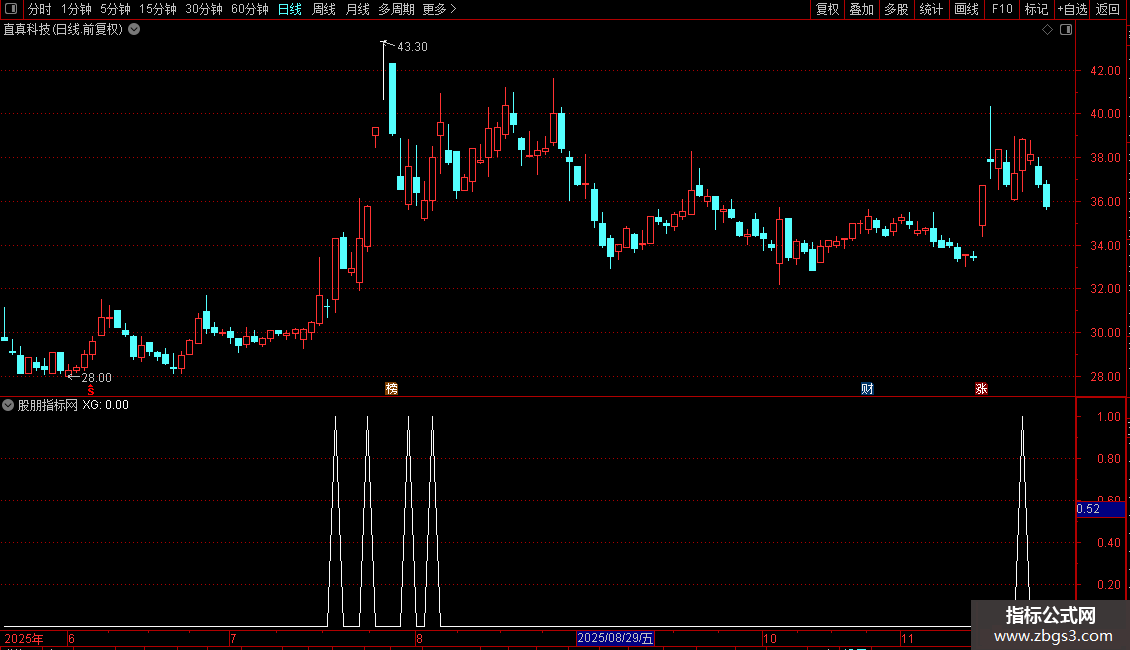Click the 2025/08/29/五 date label
The image size is (1130, 650).
615,638
